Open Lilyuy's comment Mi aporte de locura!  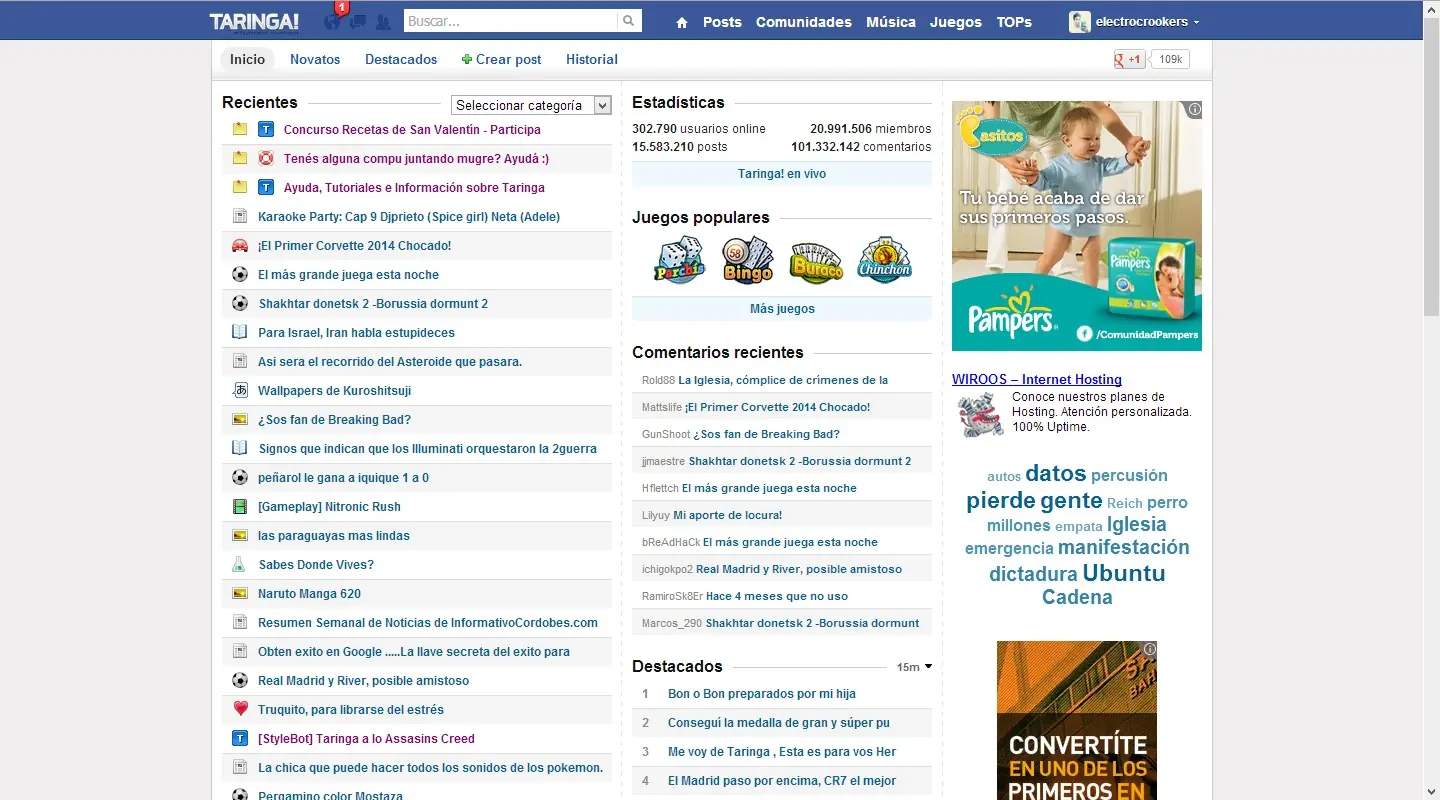728,515
